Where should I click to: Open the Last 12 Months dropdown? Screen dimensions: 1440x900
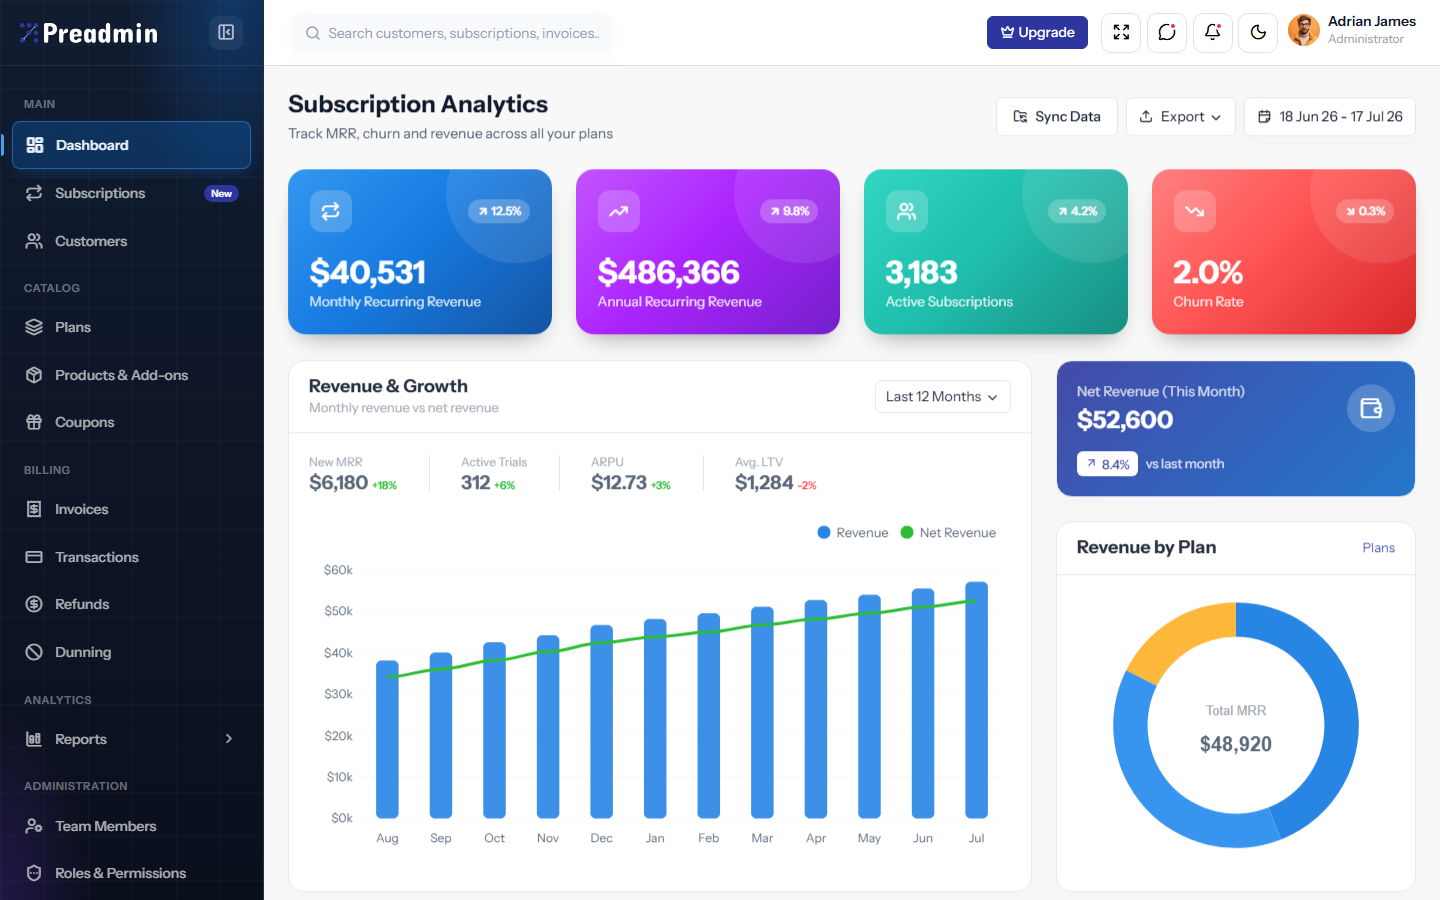point(942,397)
